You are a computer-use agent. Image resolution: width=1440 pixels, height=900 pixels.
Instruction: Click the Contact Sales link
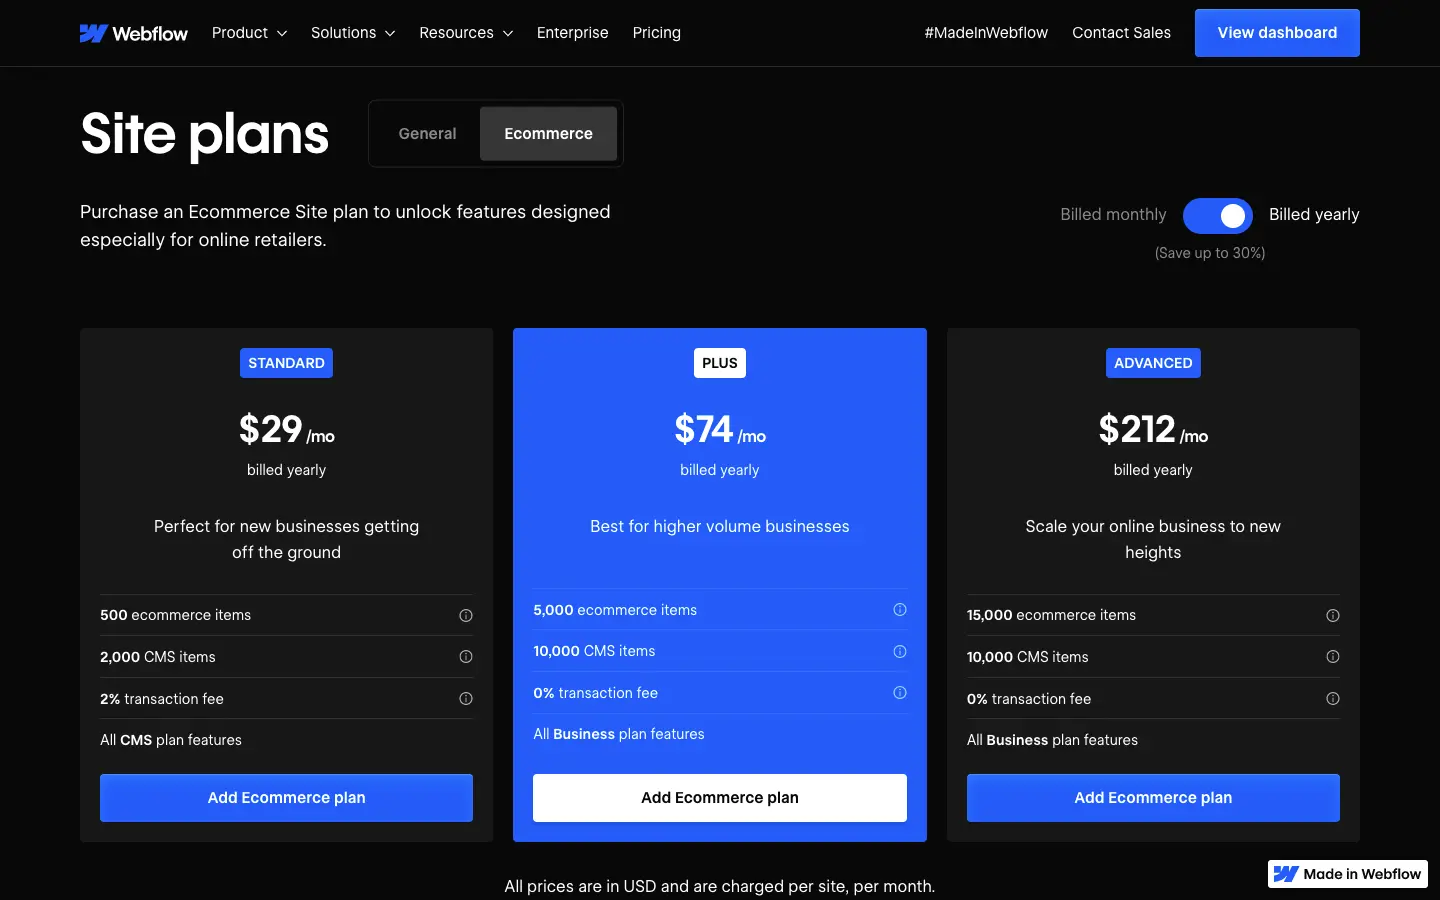[1121, 33]
